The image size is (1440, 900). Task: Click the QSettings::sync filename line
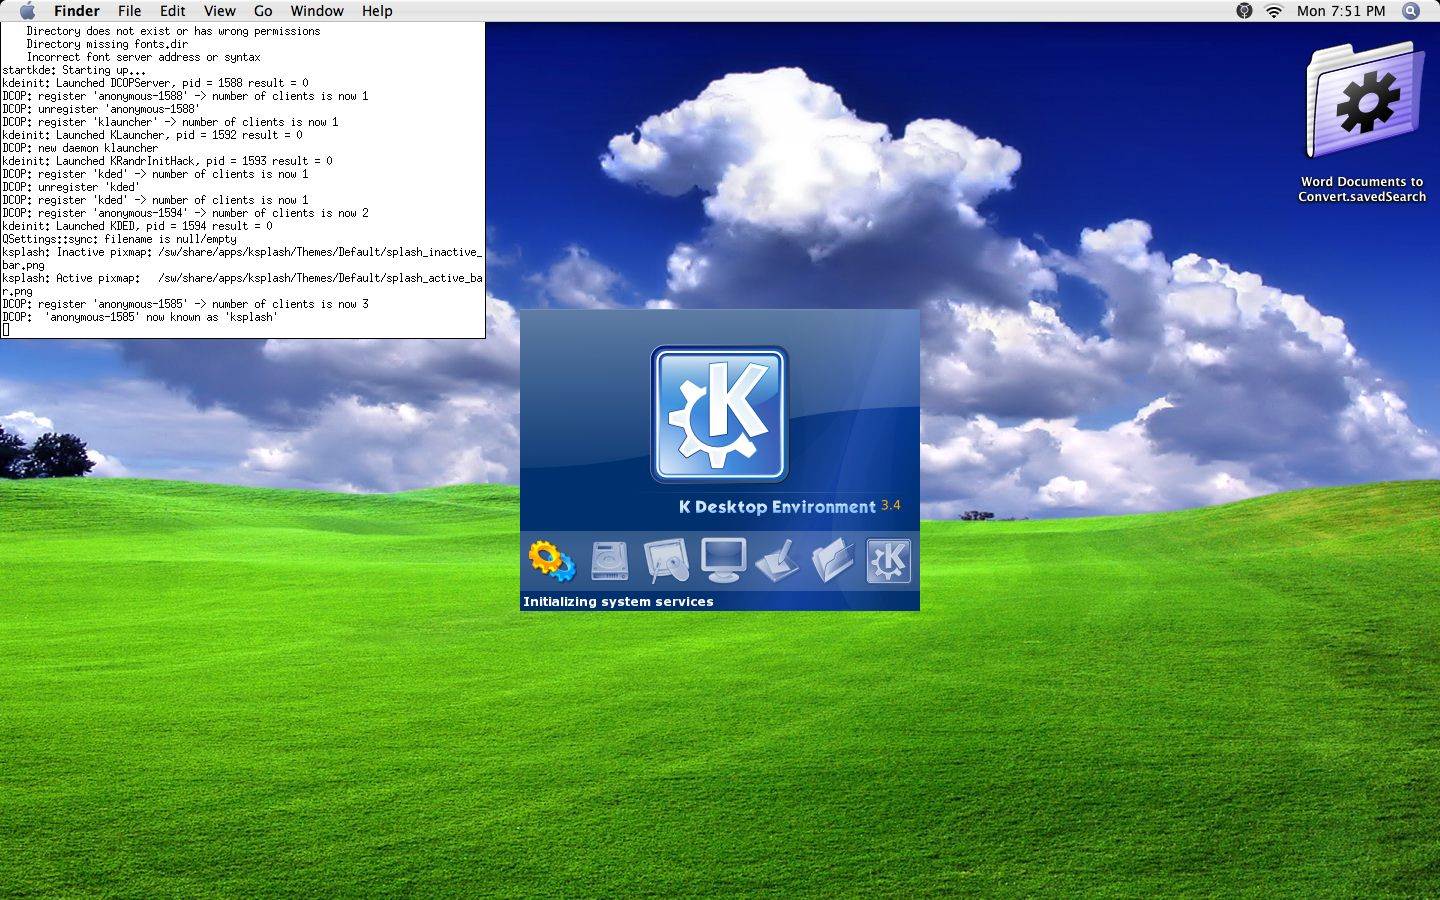pyautogui.click(x=119, y=239)
